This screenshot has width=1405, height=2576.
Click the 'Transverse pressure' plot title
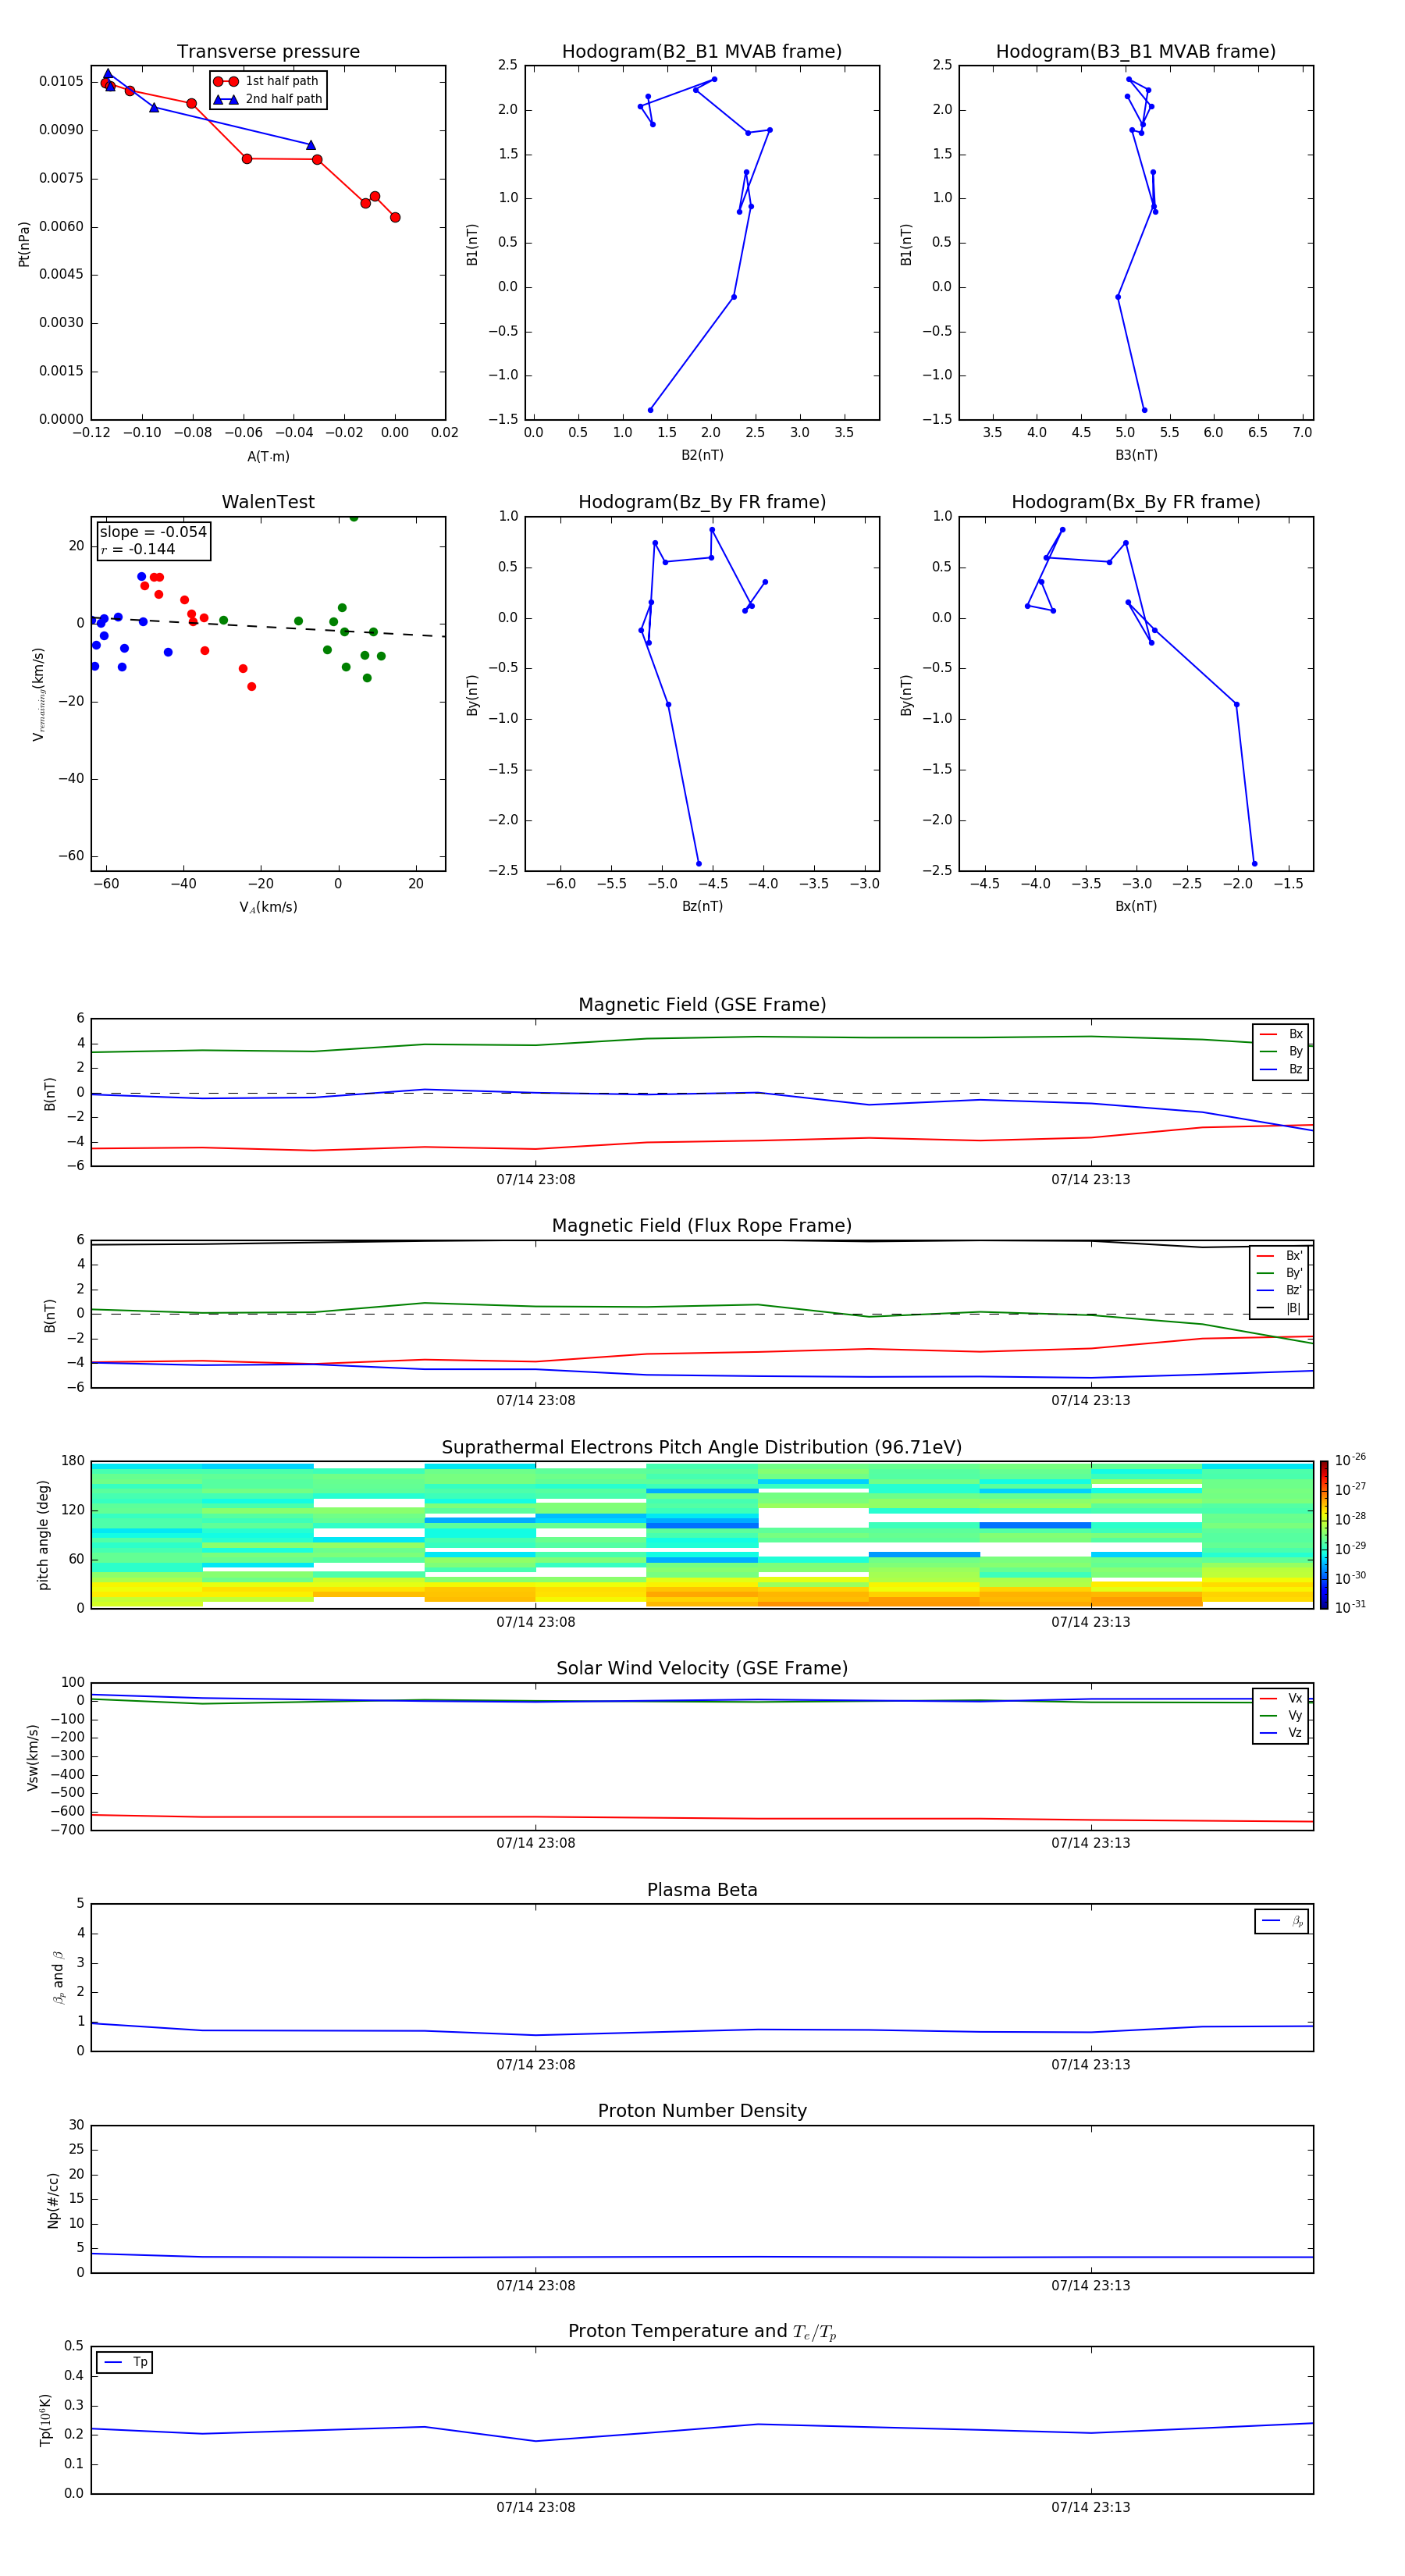[x=268, y=51]
